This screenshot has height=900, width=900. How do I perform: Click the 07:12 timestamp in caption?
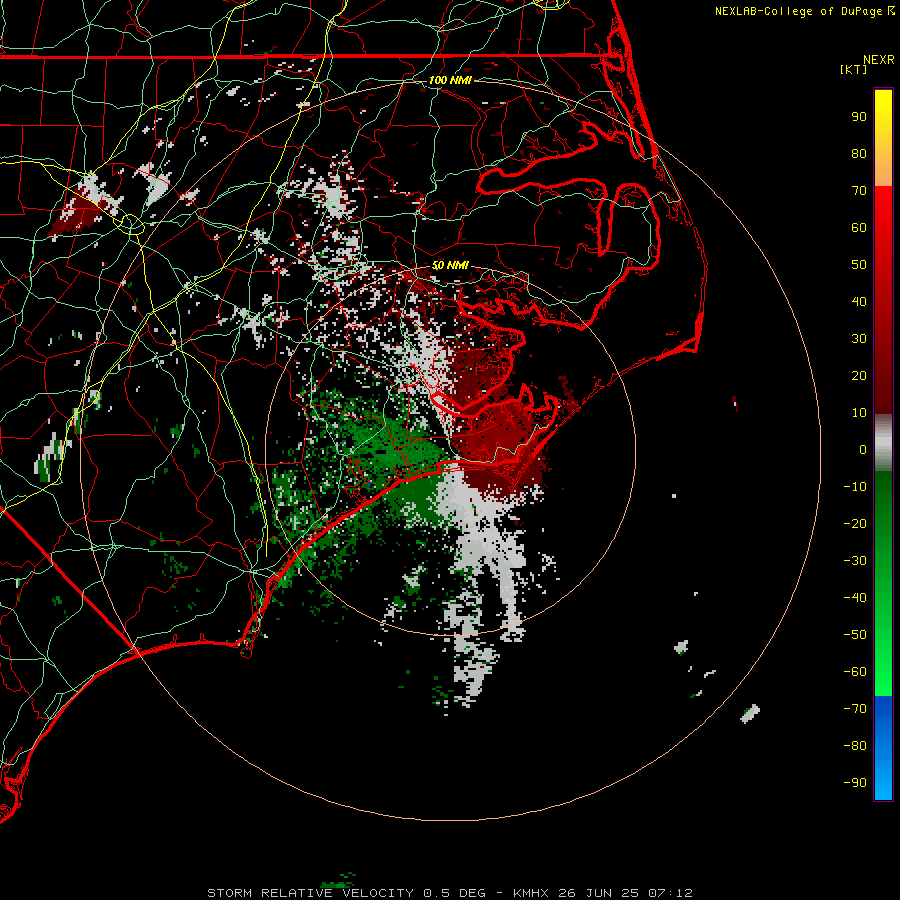tap(670, 893)
